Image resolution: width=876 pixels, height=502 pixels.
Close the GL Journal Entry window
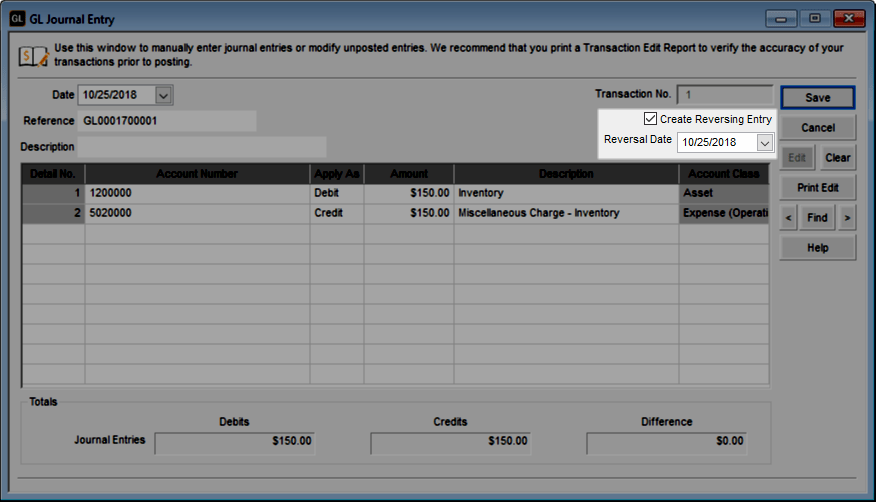pyautogui.click(x=849, y=18)
